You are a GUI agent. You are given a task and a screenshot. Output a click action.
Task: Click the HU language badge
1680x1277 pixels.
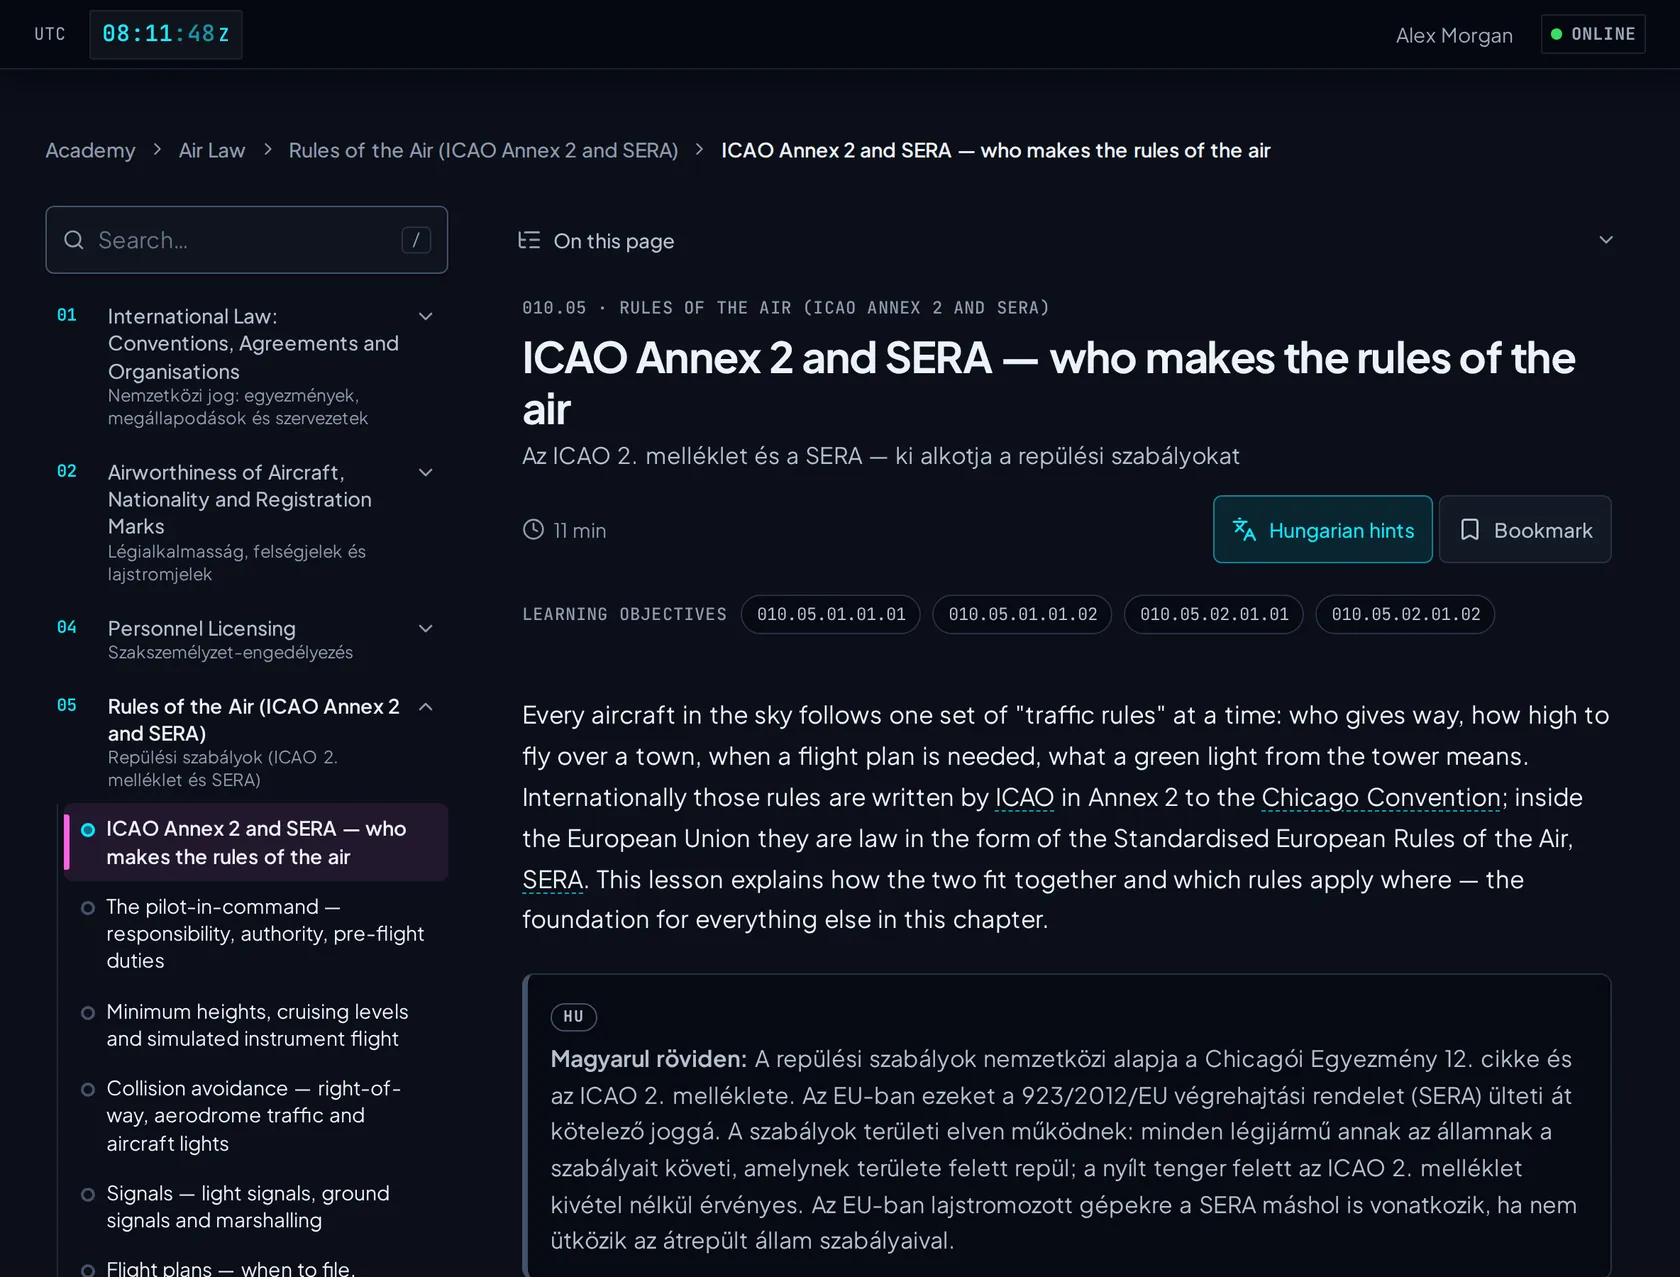click(x=574, y=1017)
